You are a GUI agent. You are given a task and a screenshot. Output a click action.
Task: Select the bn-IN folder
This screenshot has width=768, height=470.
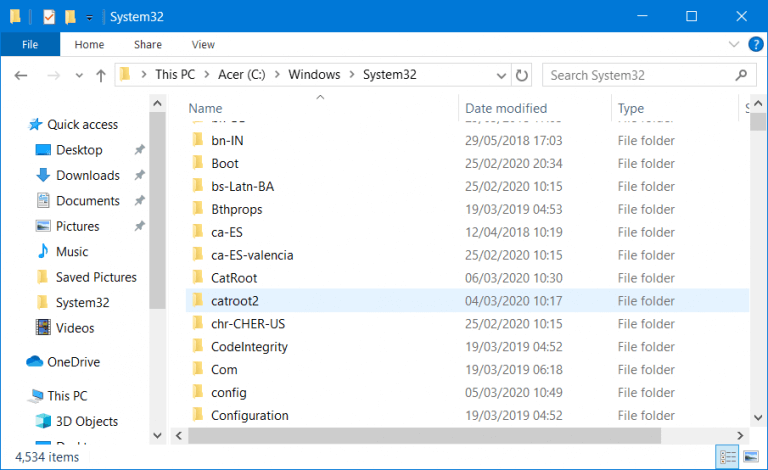click(x=227, y=141)
